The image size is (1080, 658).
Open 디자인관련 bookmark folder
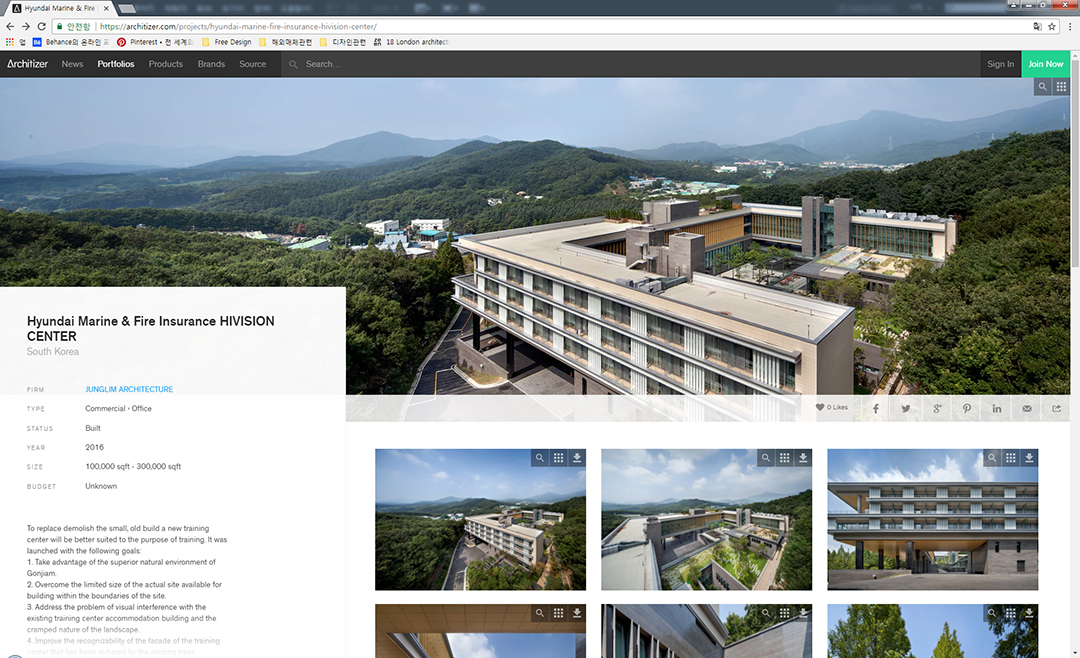(343, 42)
